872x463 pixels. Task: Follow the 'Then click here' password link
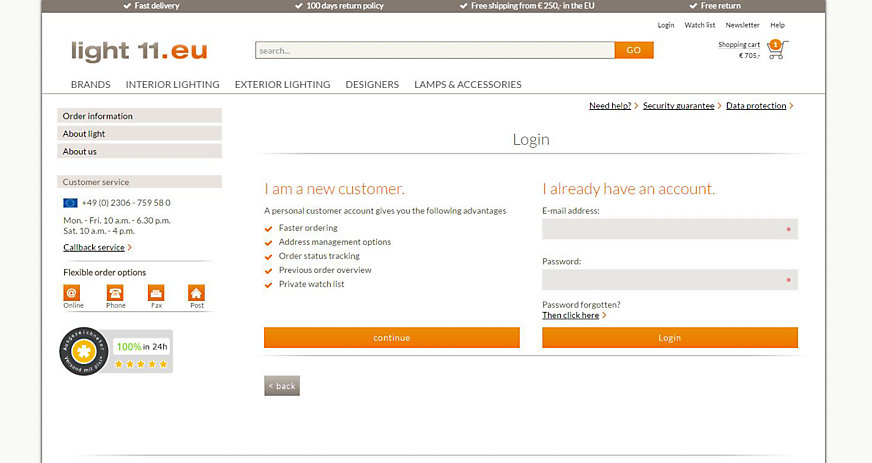click(571, 315)
